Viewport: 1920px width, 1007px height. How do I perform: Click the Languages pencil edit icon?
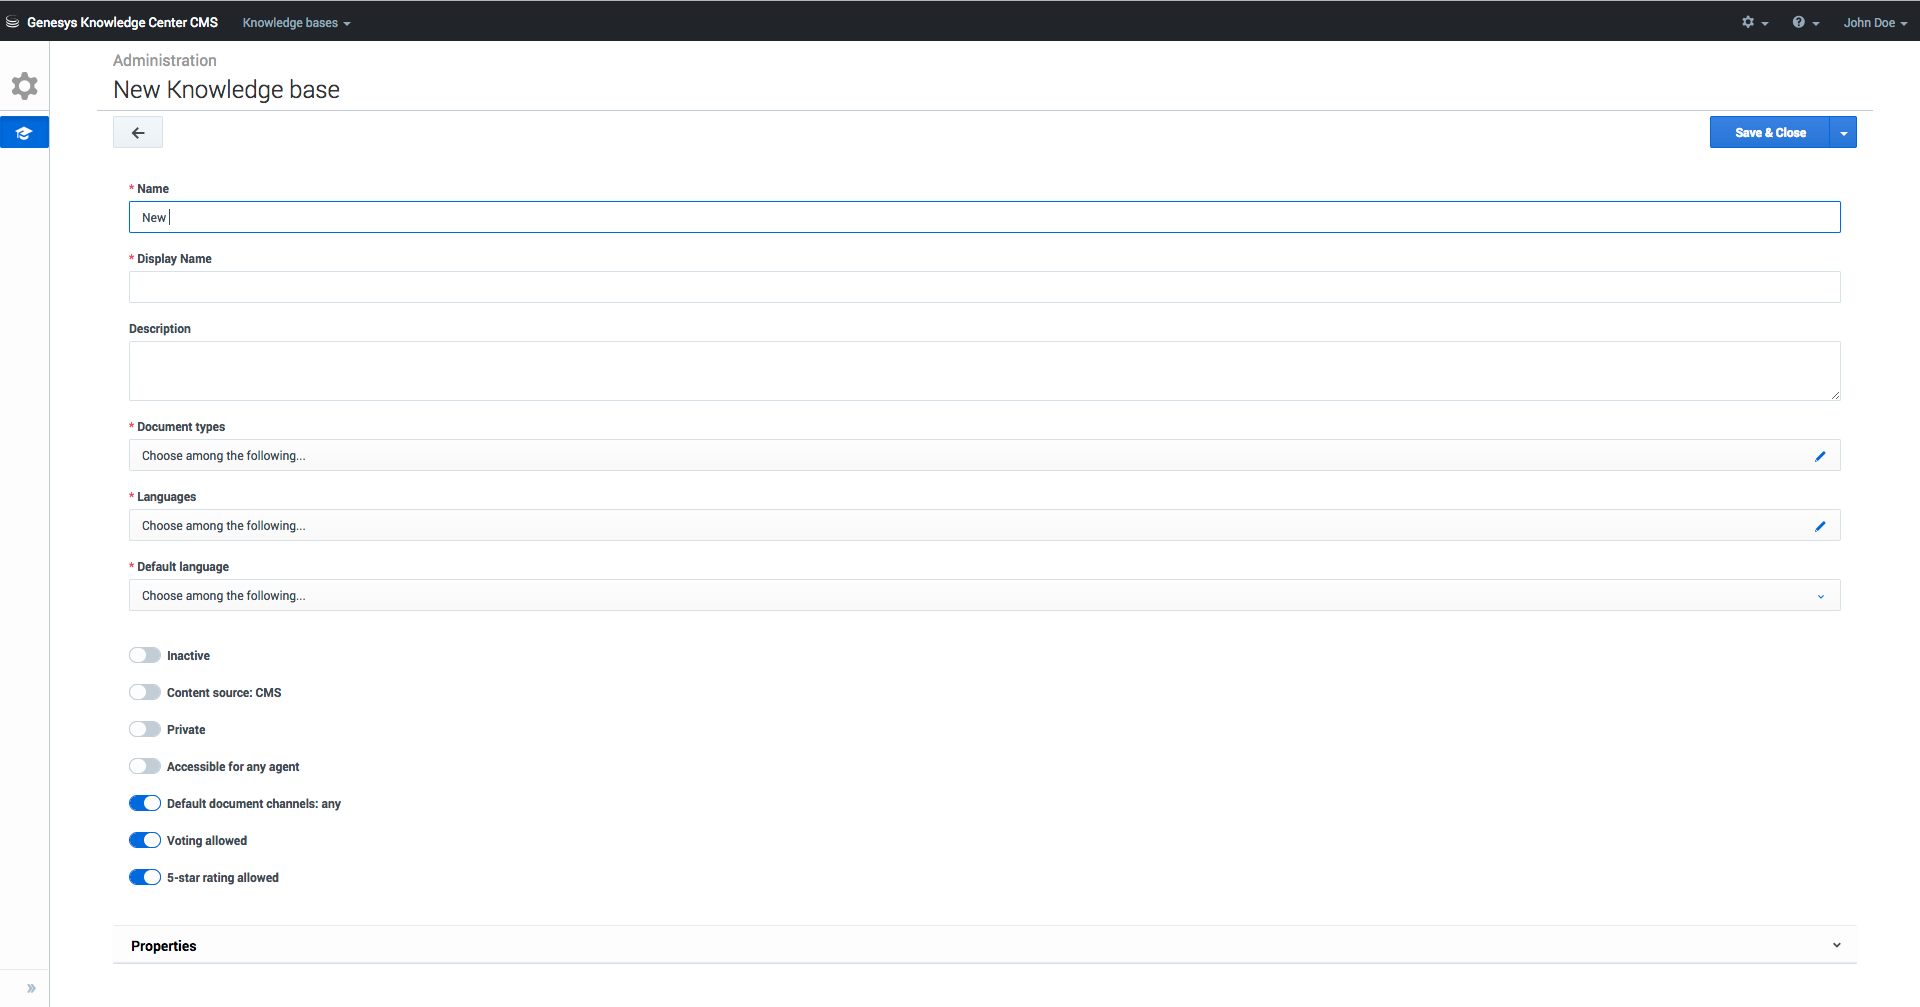pyautogui.click(x=1820, y=526)
